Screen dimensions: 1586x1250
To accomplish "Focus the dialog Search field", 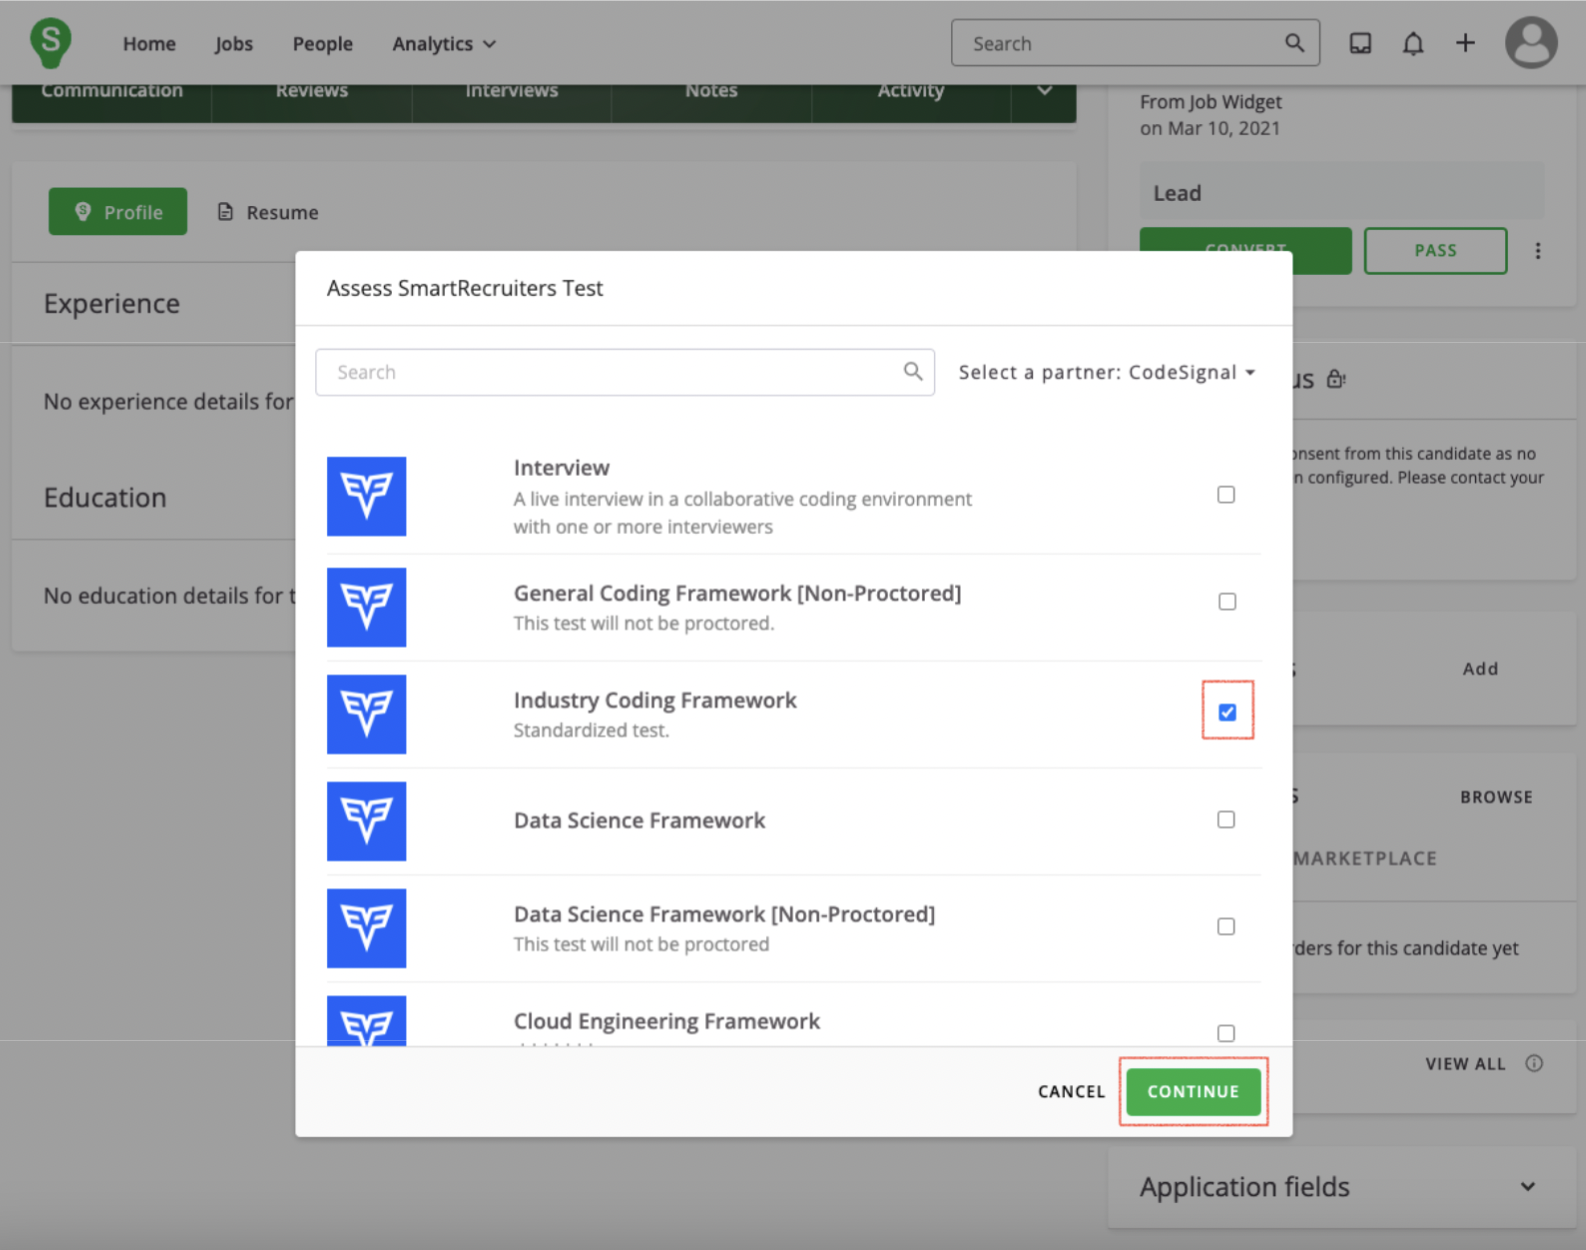I will [625, 372].
